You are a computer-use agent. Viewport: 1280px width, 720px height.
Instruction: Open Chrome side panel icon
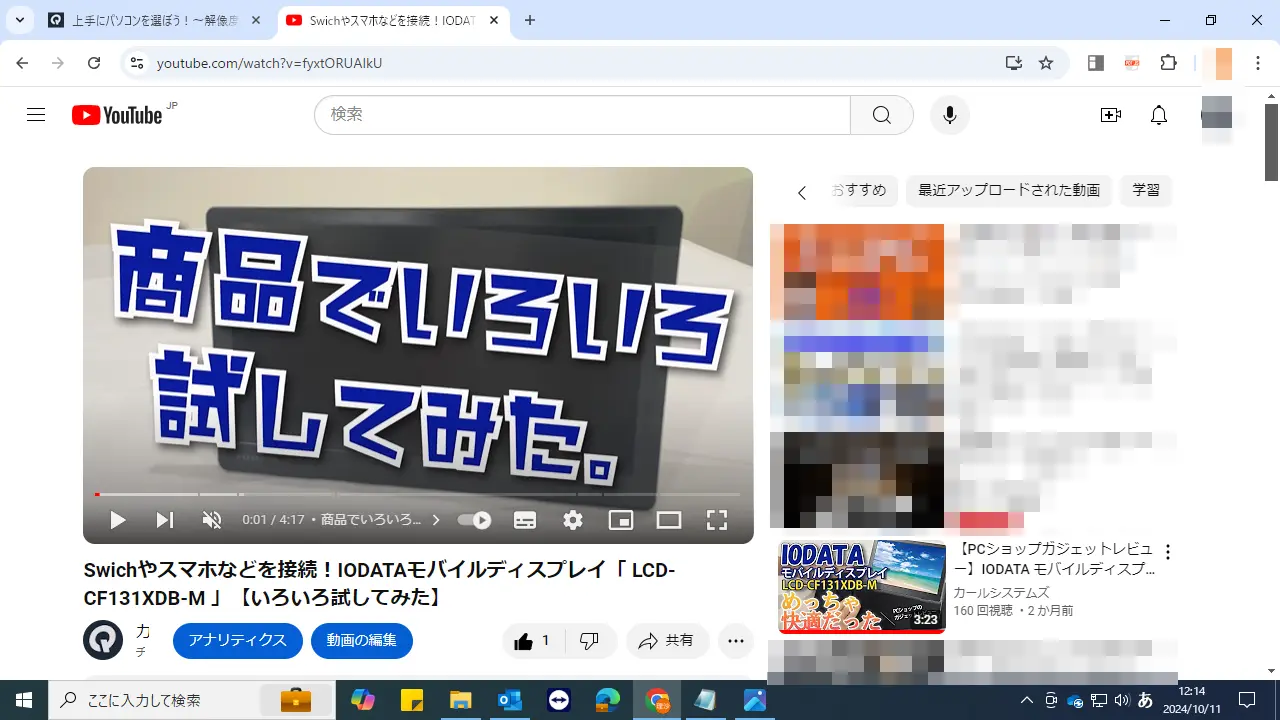tap(1096, 63)
